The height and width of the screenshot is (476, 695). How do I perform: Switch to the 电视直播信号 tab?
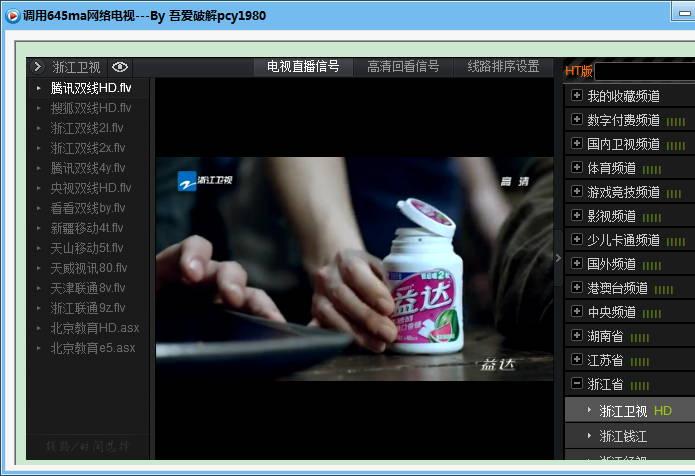point(303,67)
